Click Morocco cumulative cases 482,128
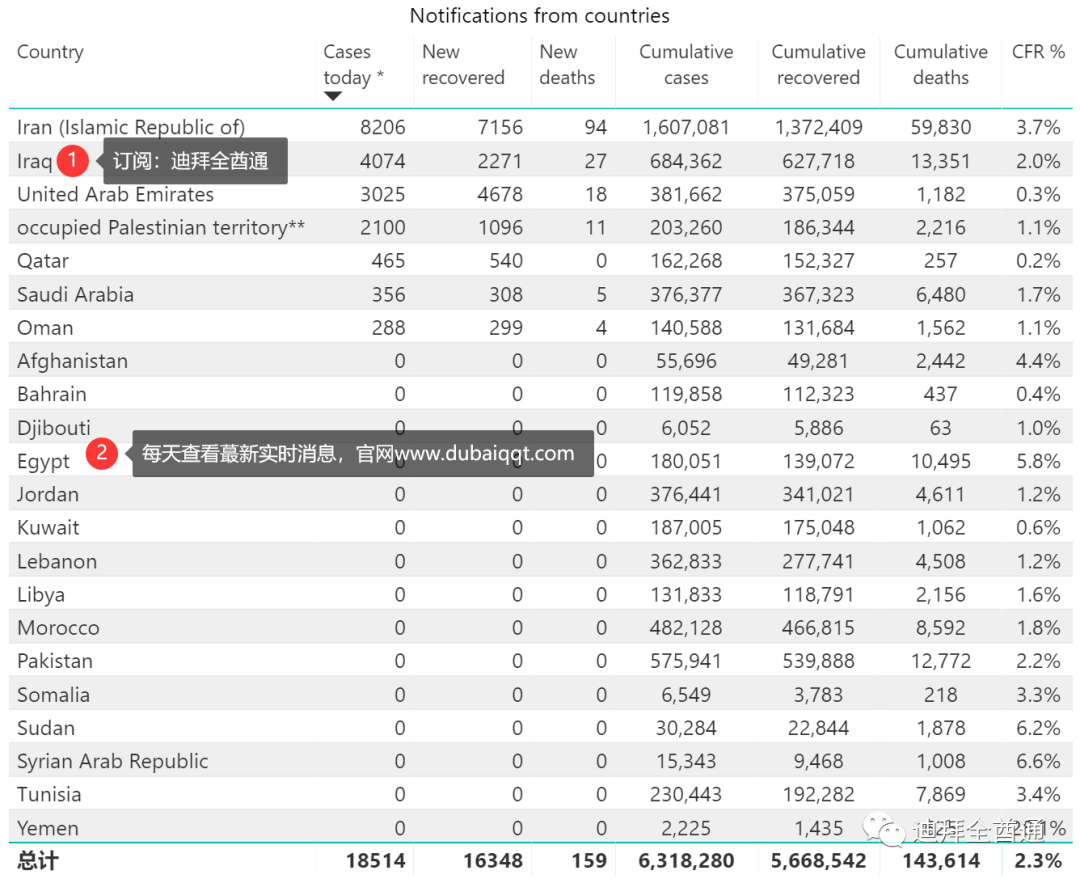 coord(686,628)
